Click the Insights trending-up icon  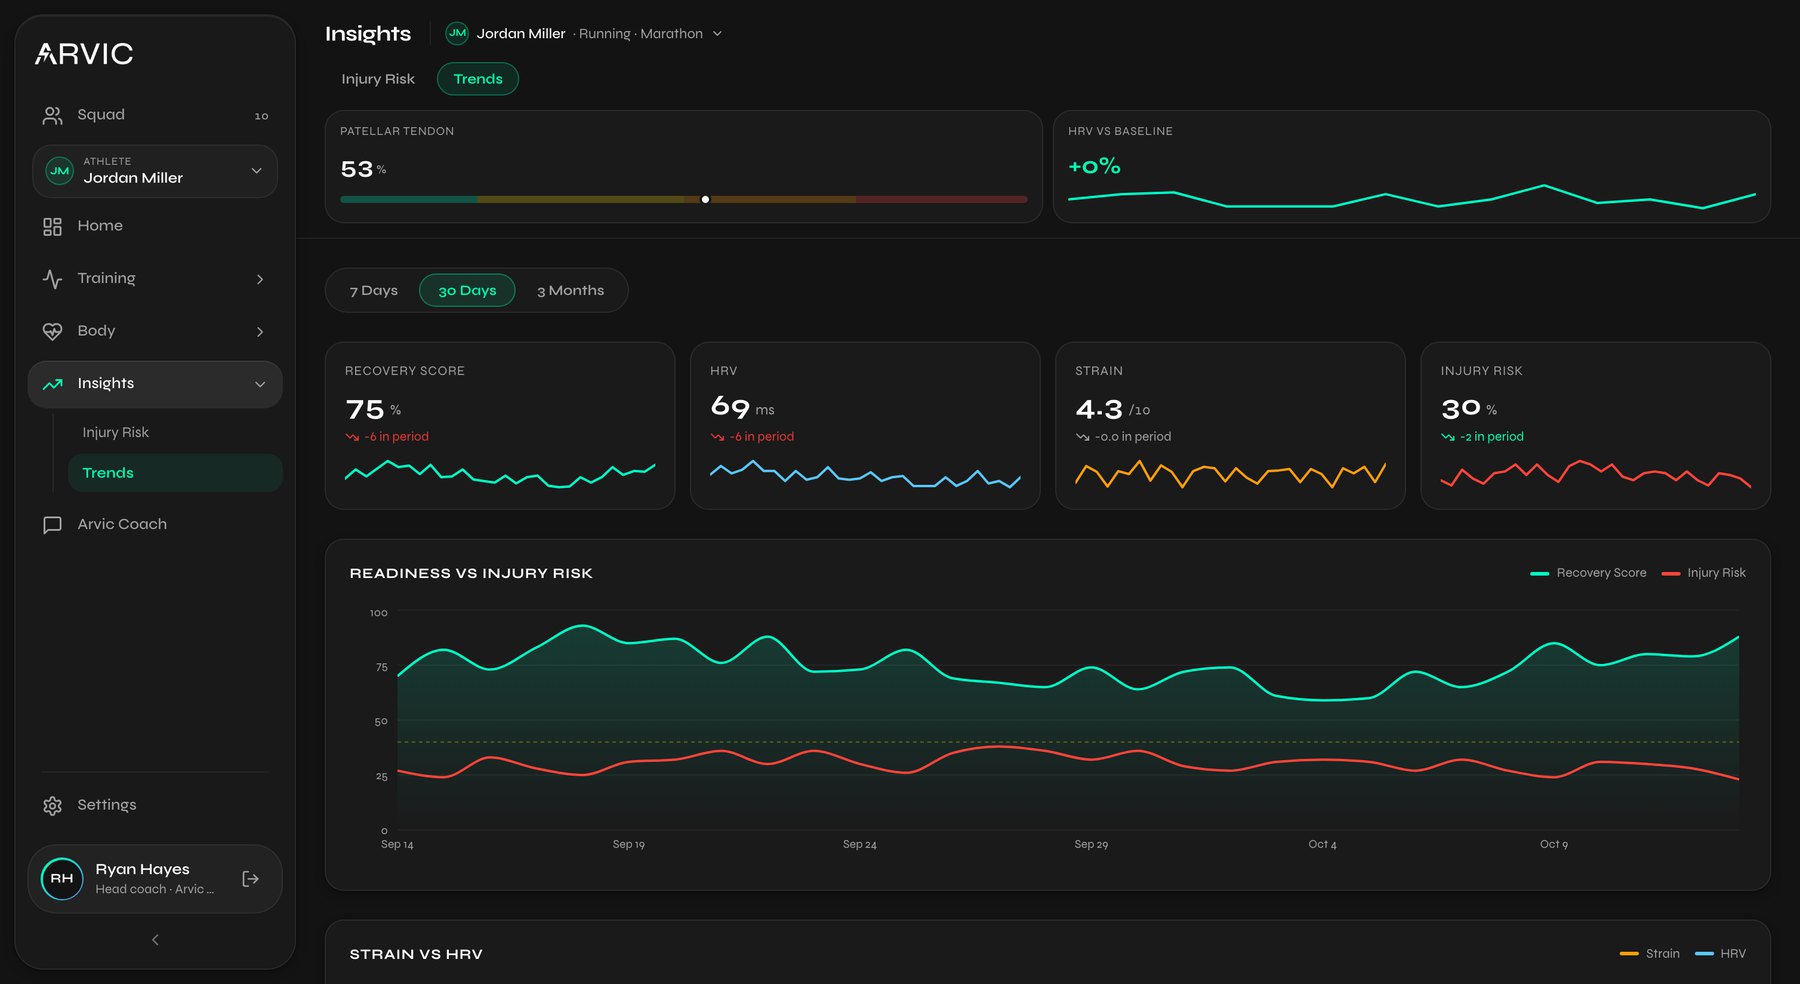52,384
